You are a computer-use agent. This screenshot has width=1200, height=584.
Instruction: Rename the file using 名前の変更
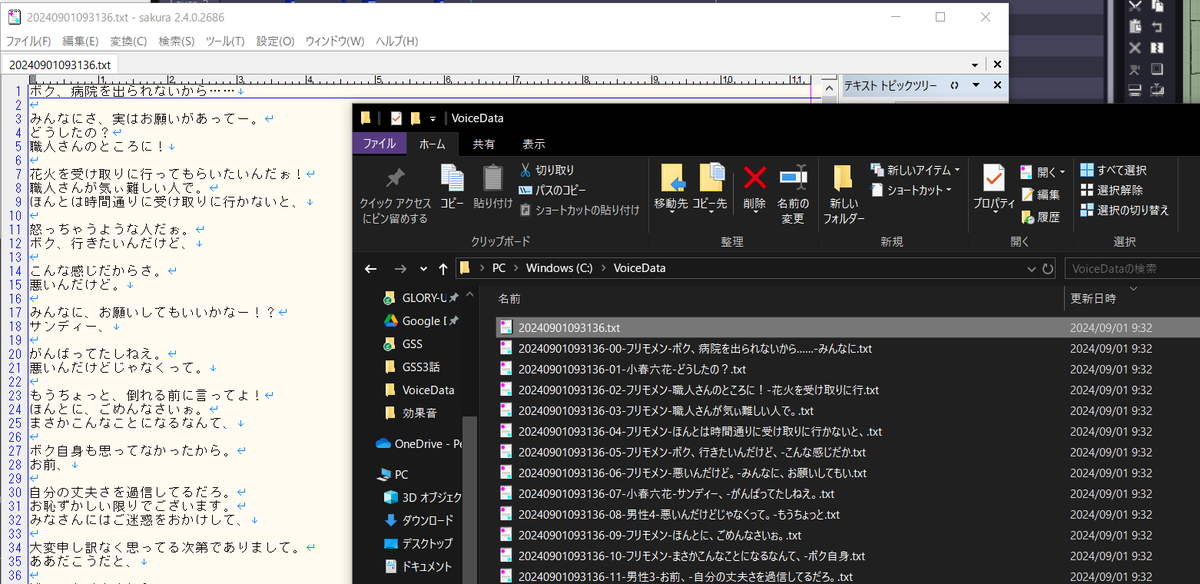(793, 195)
